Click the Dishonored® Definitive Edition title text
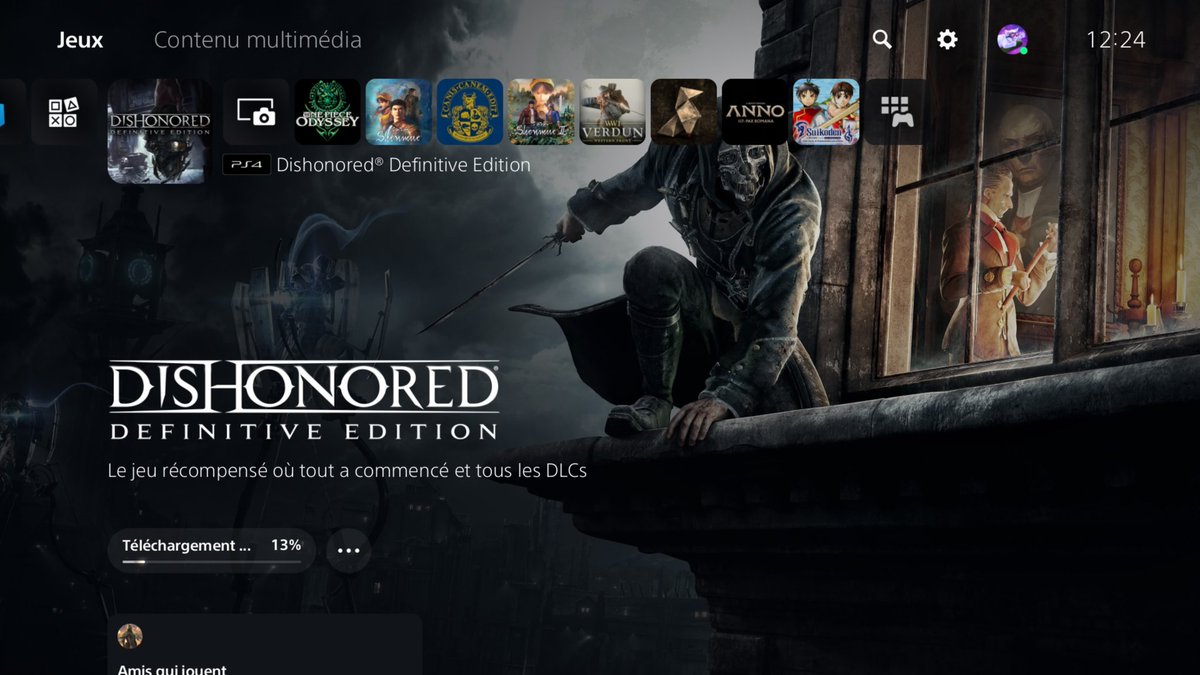 point(403,165)
